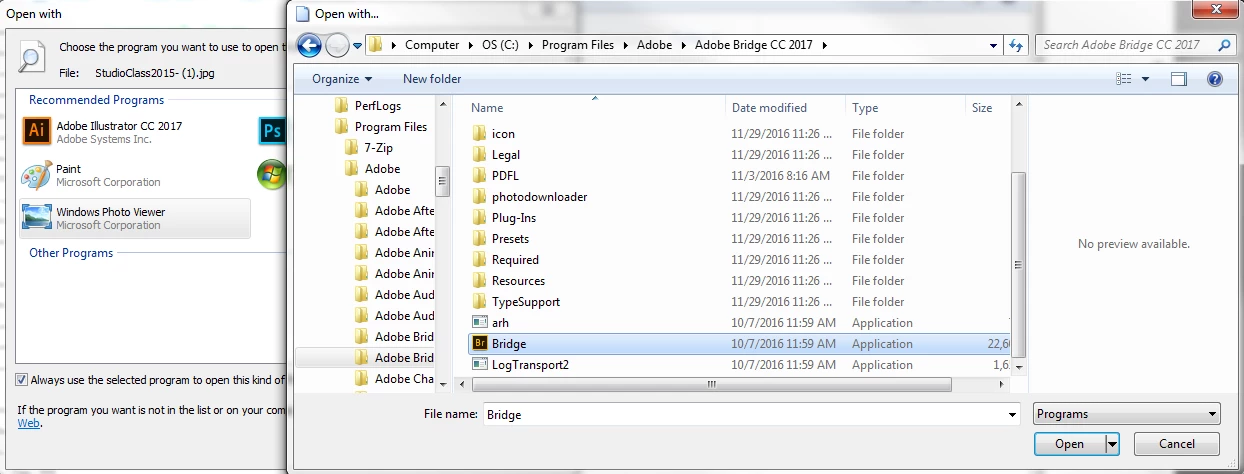
Task: Click the photodownloader folder icon
Action: coord(479,197)
